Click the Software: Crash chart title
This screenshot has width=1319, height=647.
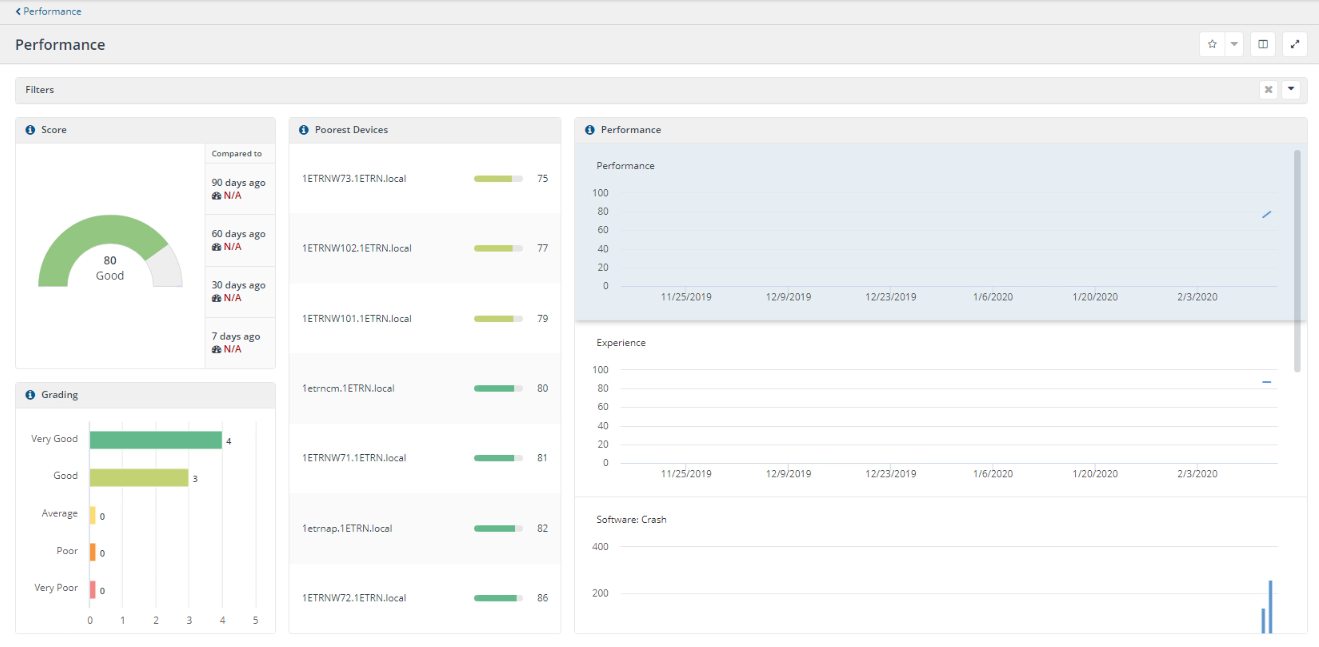click(631, 520)
